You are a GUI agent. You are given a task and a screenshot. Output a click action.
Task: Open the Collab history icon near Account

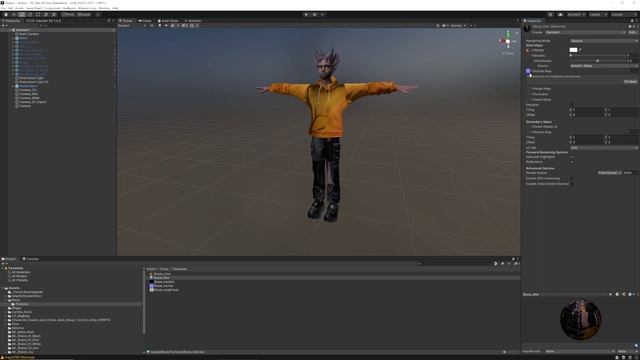click(x=551, y=14)
